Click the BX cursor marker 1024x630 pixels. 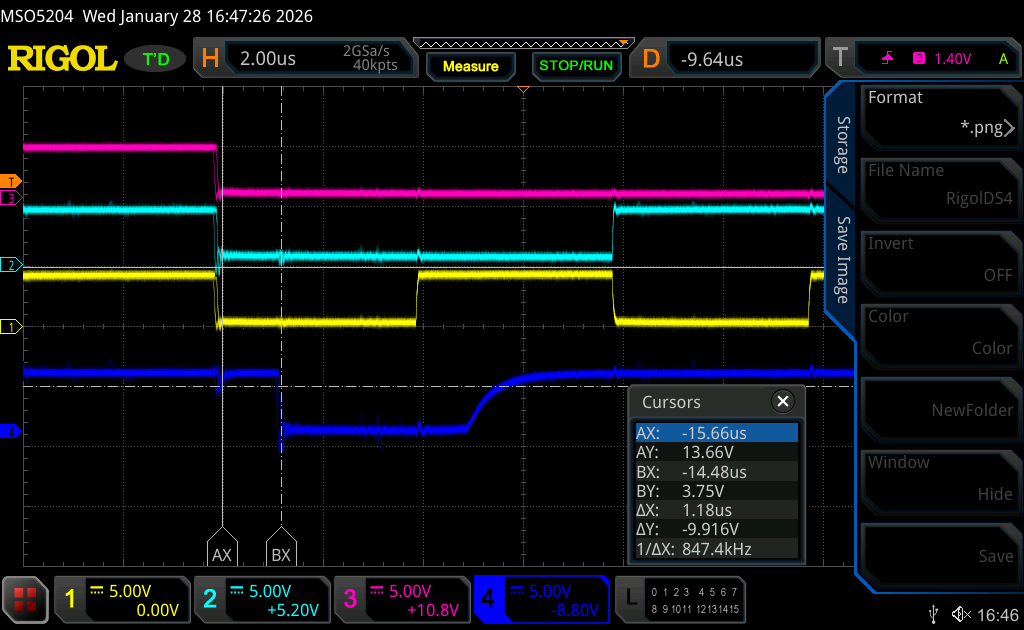(281, 550)
